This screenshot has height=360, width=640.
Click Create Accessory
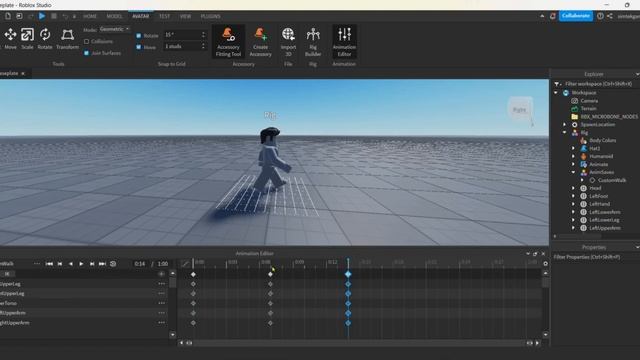260,42
